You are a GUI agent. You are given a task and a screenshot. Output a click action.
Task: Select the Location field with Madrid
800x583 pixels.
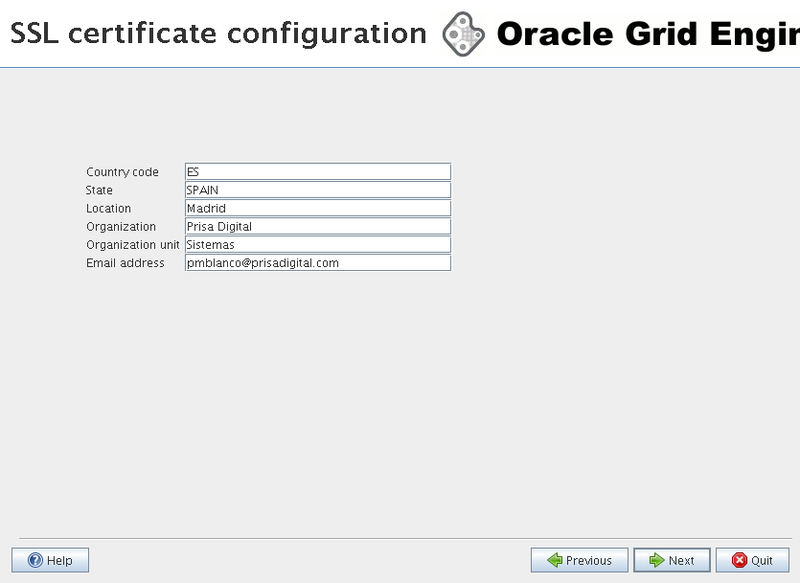[318, 208]
